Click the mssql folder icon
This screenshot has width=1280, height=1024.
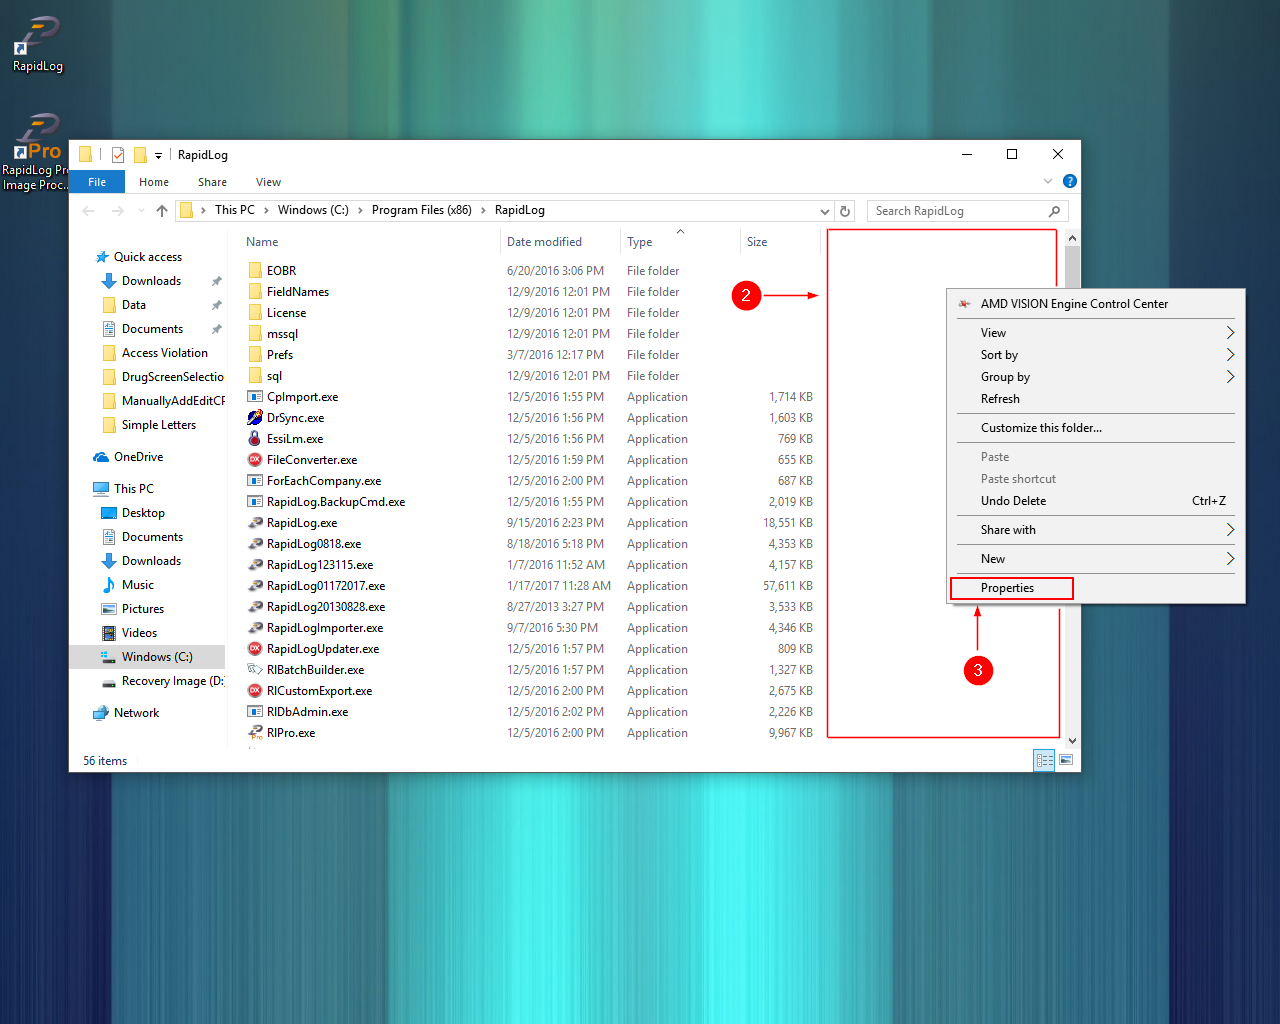tap(255, 334)
